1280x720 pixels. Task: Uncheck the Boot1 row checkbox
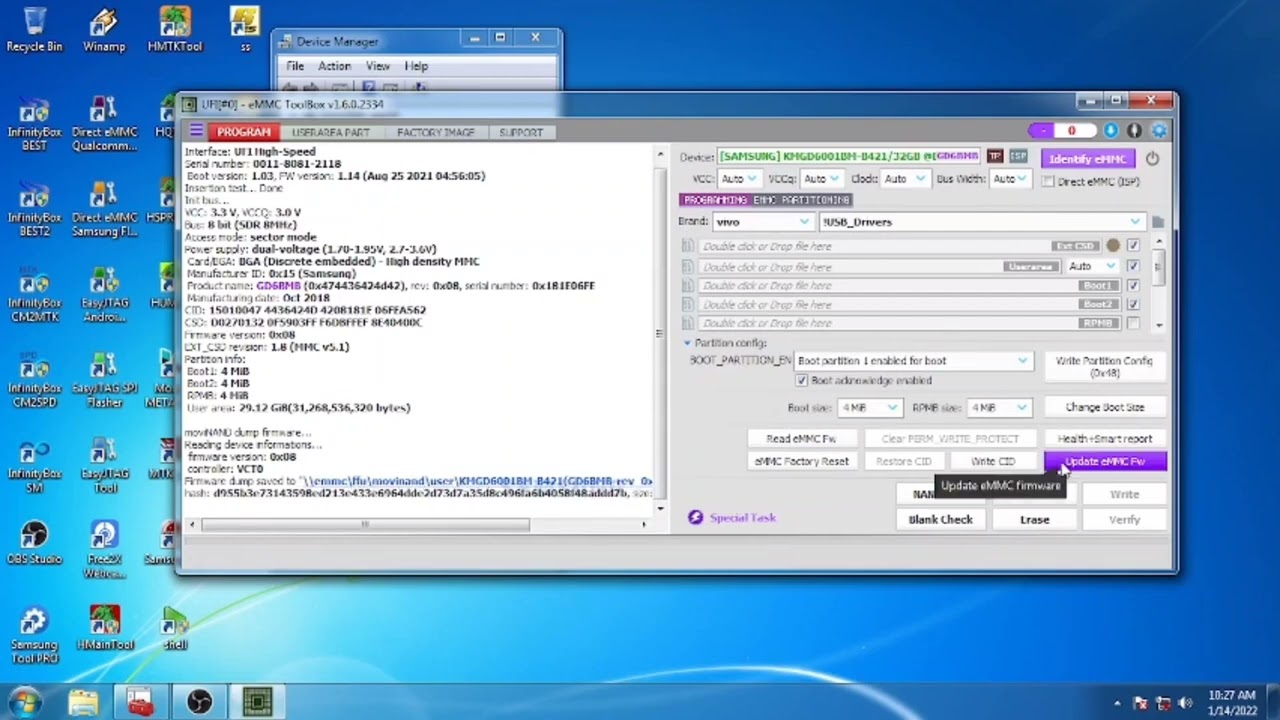(x=1133, y=286)
